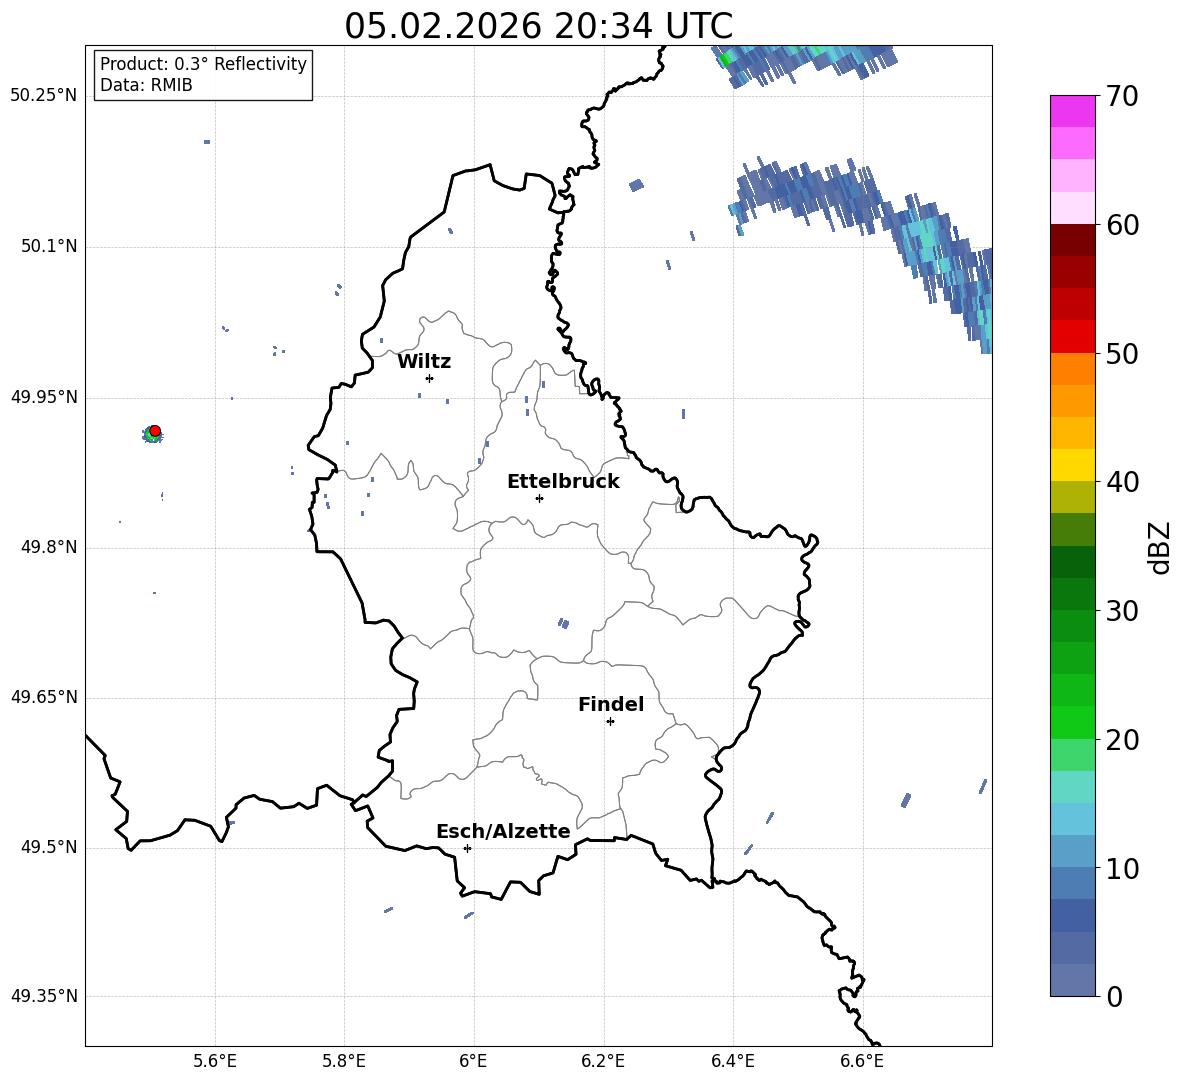Screen dimensions: 1184x1081
Task: Click the colorbar tick label 10
Action: 1122,868
